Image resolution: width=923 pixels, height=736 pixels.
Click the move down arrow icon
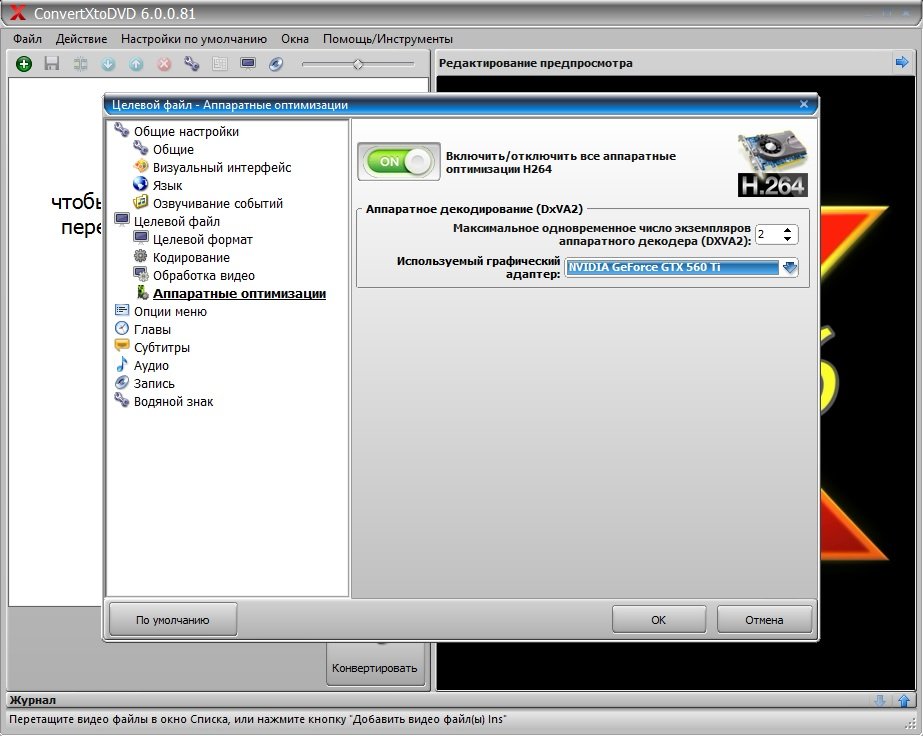(108, 64)
